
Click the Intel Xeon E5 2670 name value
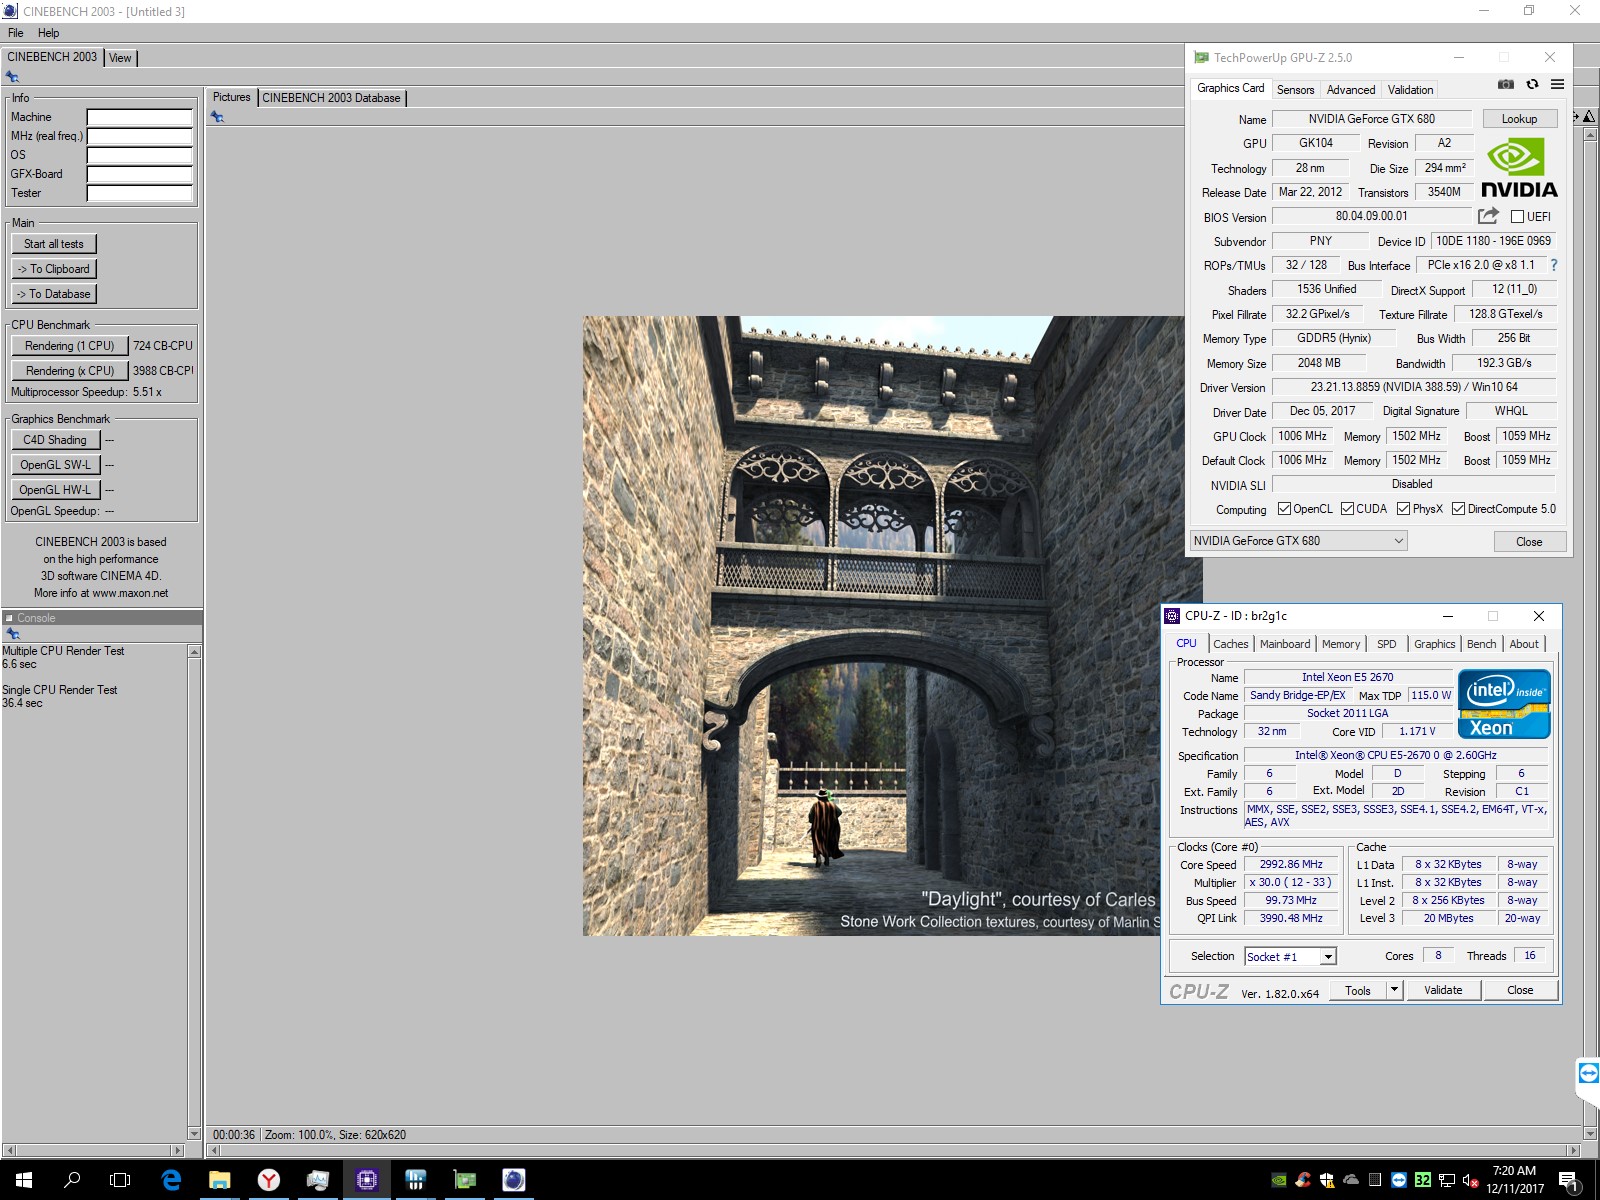tap(1347, 677)
